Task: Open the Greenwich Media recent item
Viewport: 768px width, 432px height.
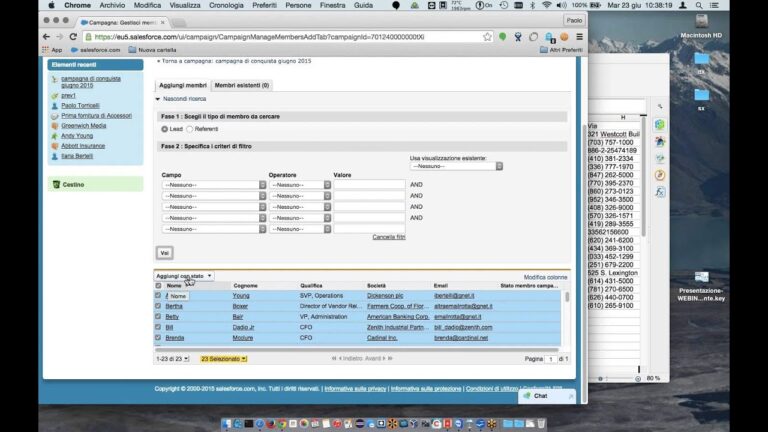Action: click(x=84, y=126)
